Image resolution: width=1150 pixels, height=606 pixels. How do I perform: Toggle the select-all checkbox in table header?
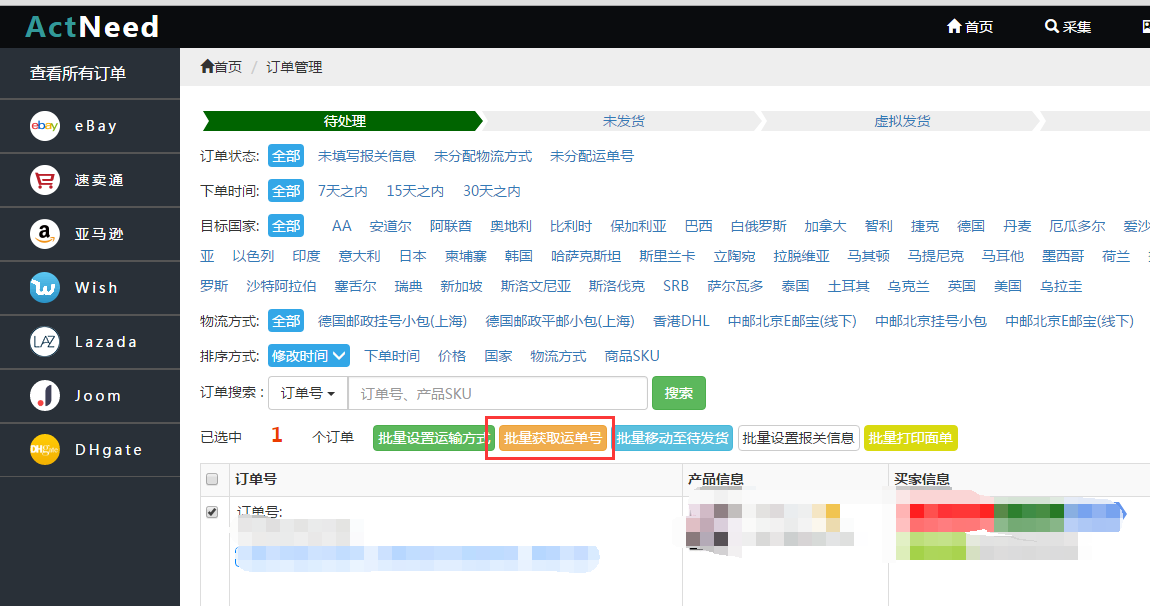tap(212, 479)
